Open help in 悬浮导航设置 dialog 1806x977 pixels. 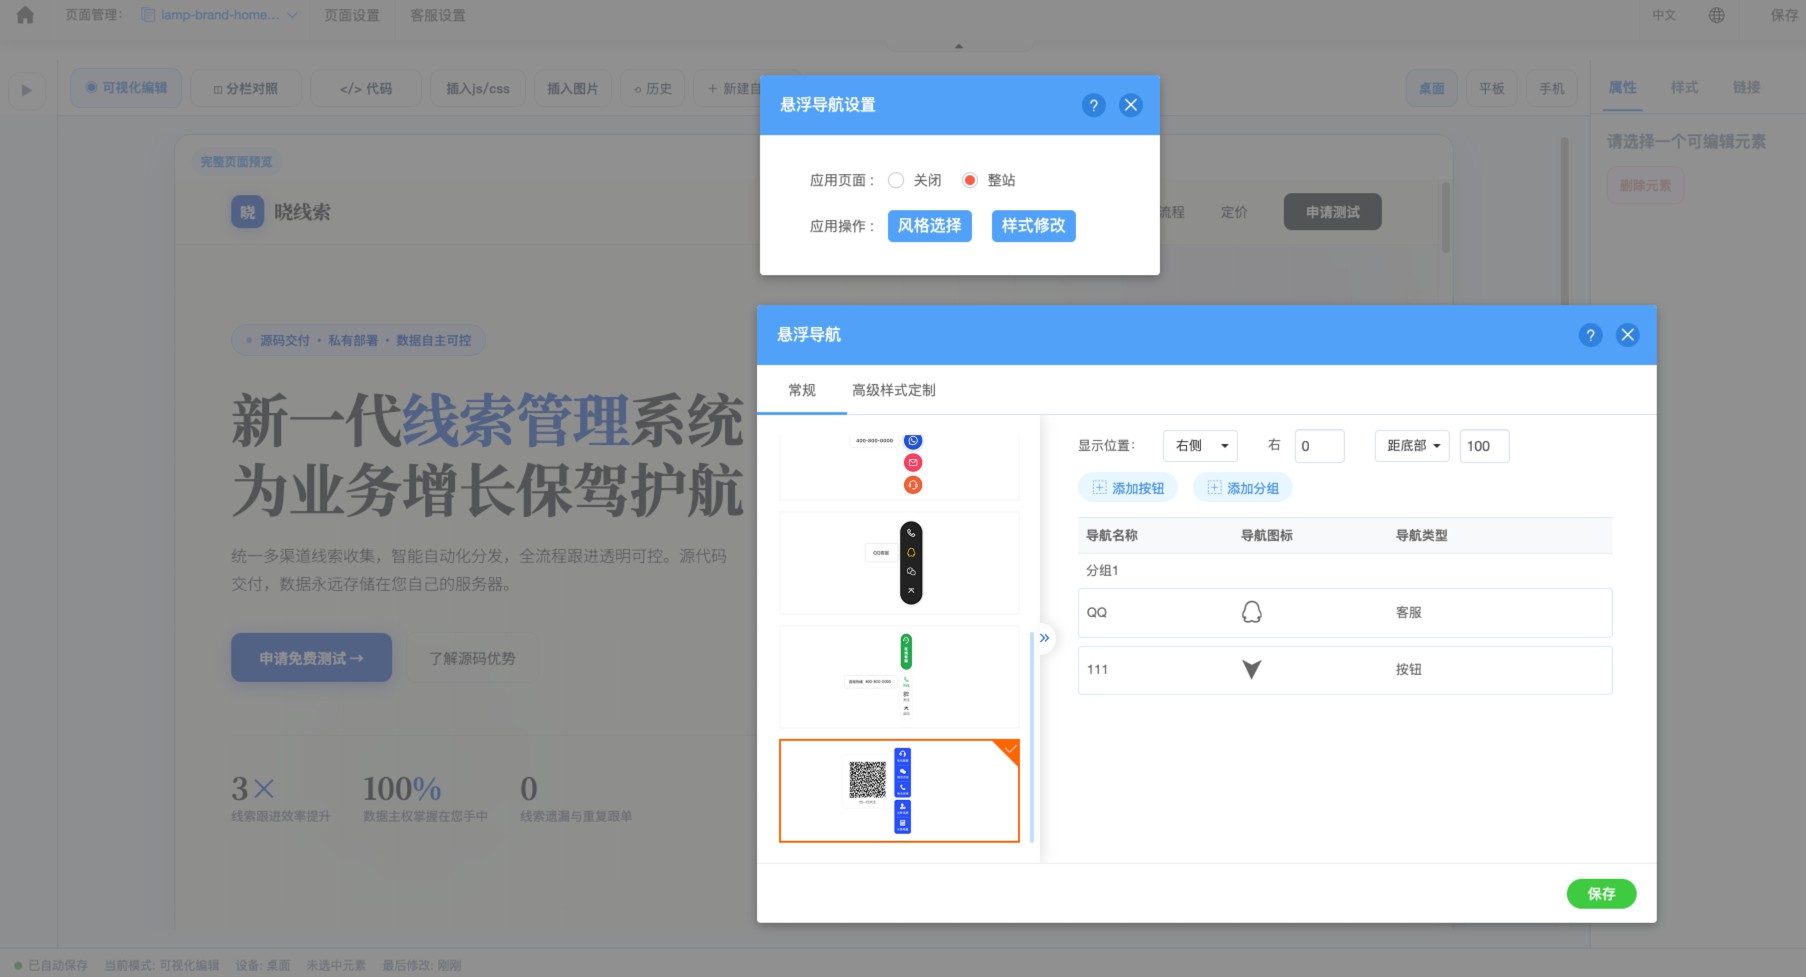pyautogui.click(x=1093, y=105)
